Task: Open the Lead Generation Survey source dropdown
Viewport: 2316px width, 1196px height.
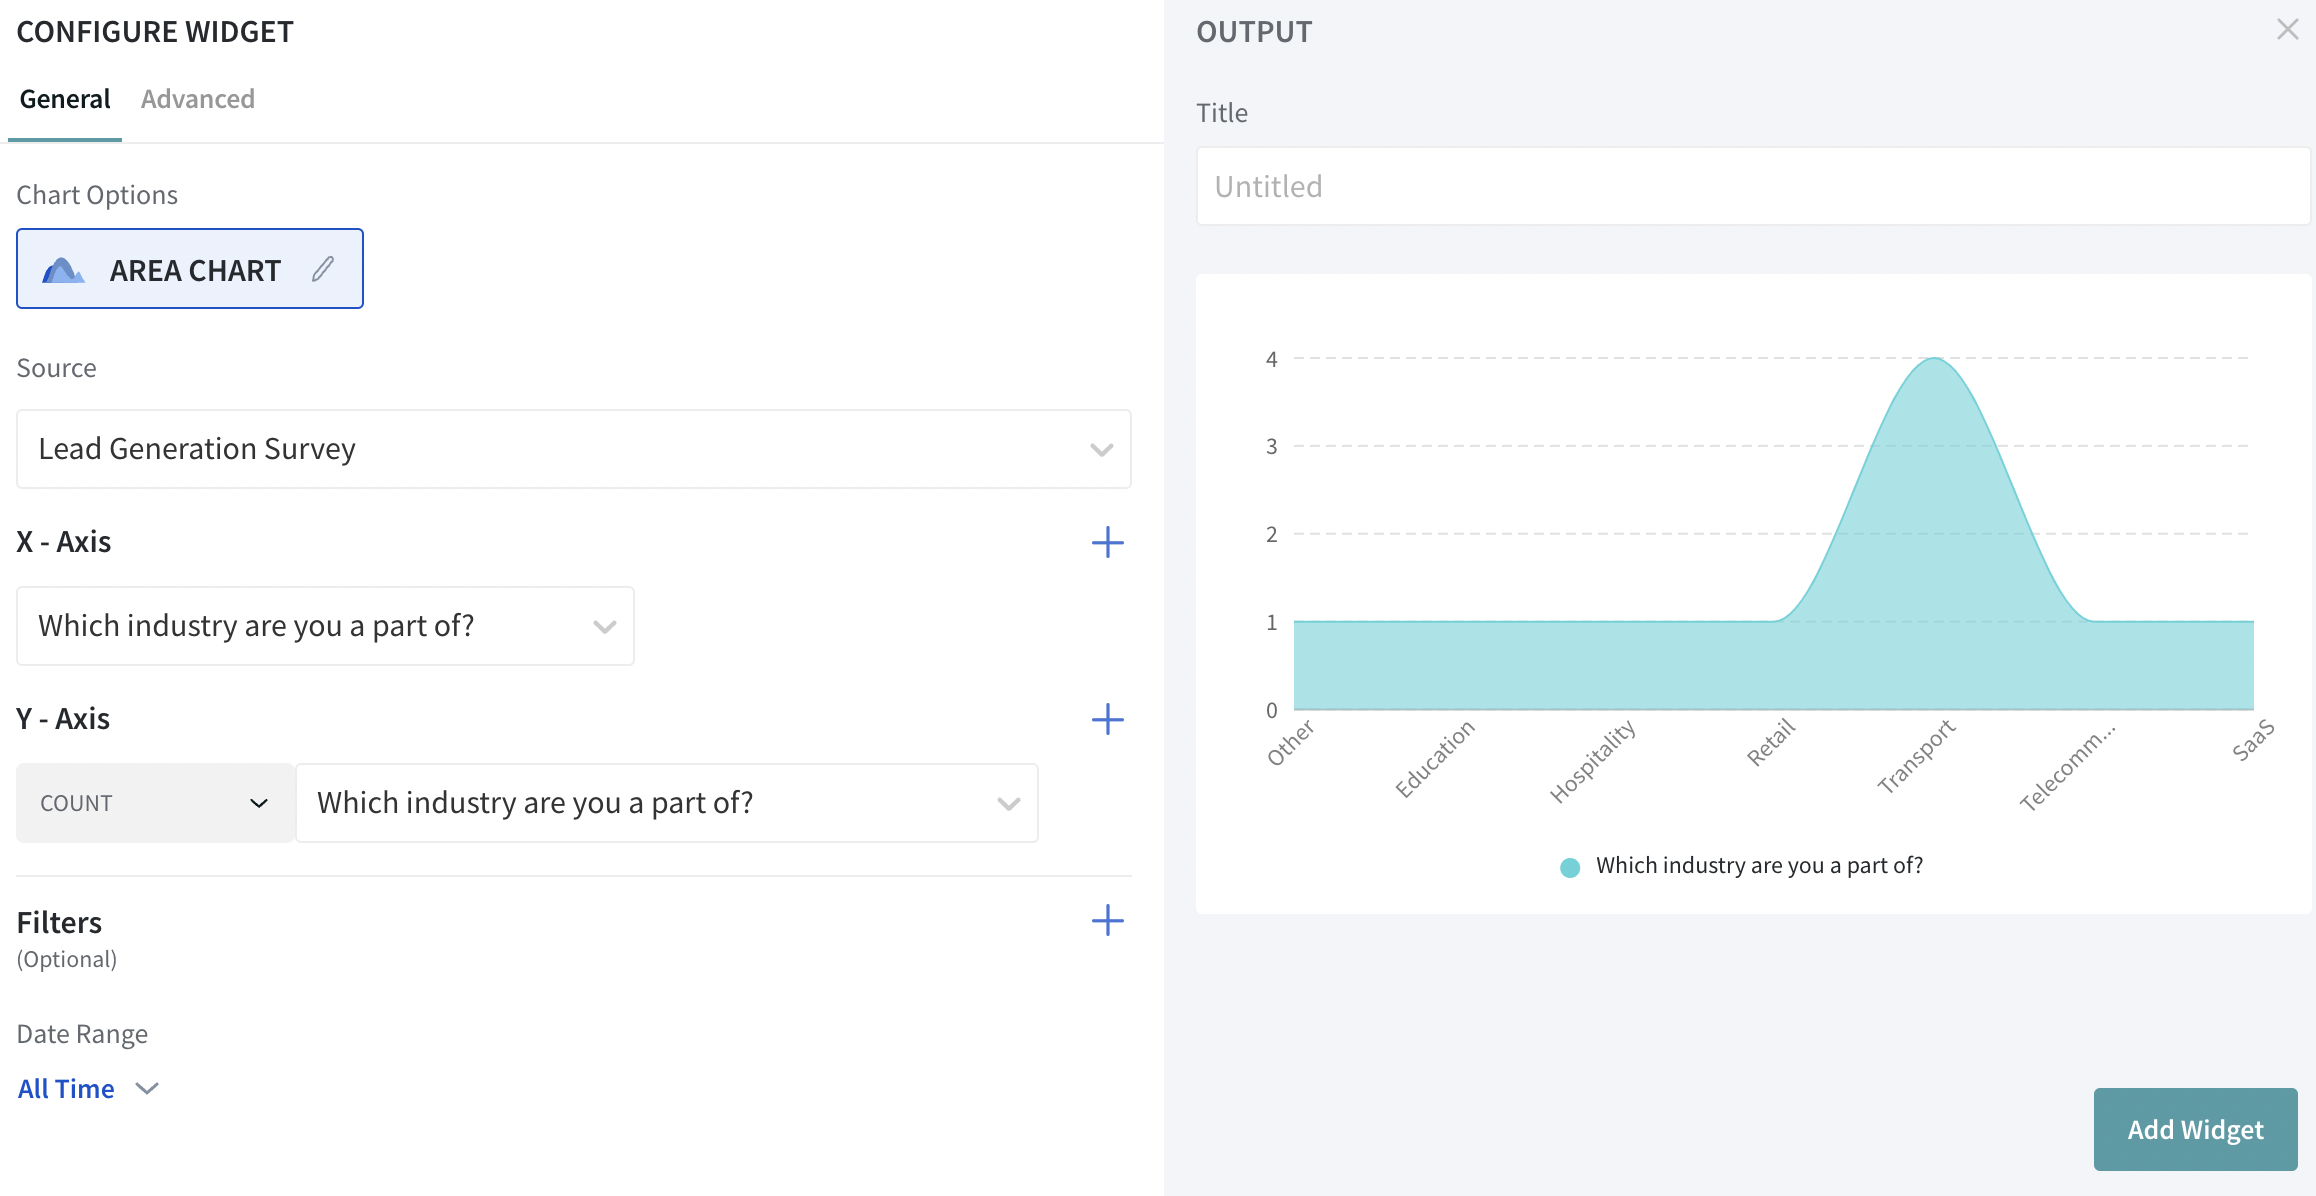Action: [x=573, y=449]
